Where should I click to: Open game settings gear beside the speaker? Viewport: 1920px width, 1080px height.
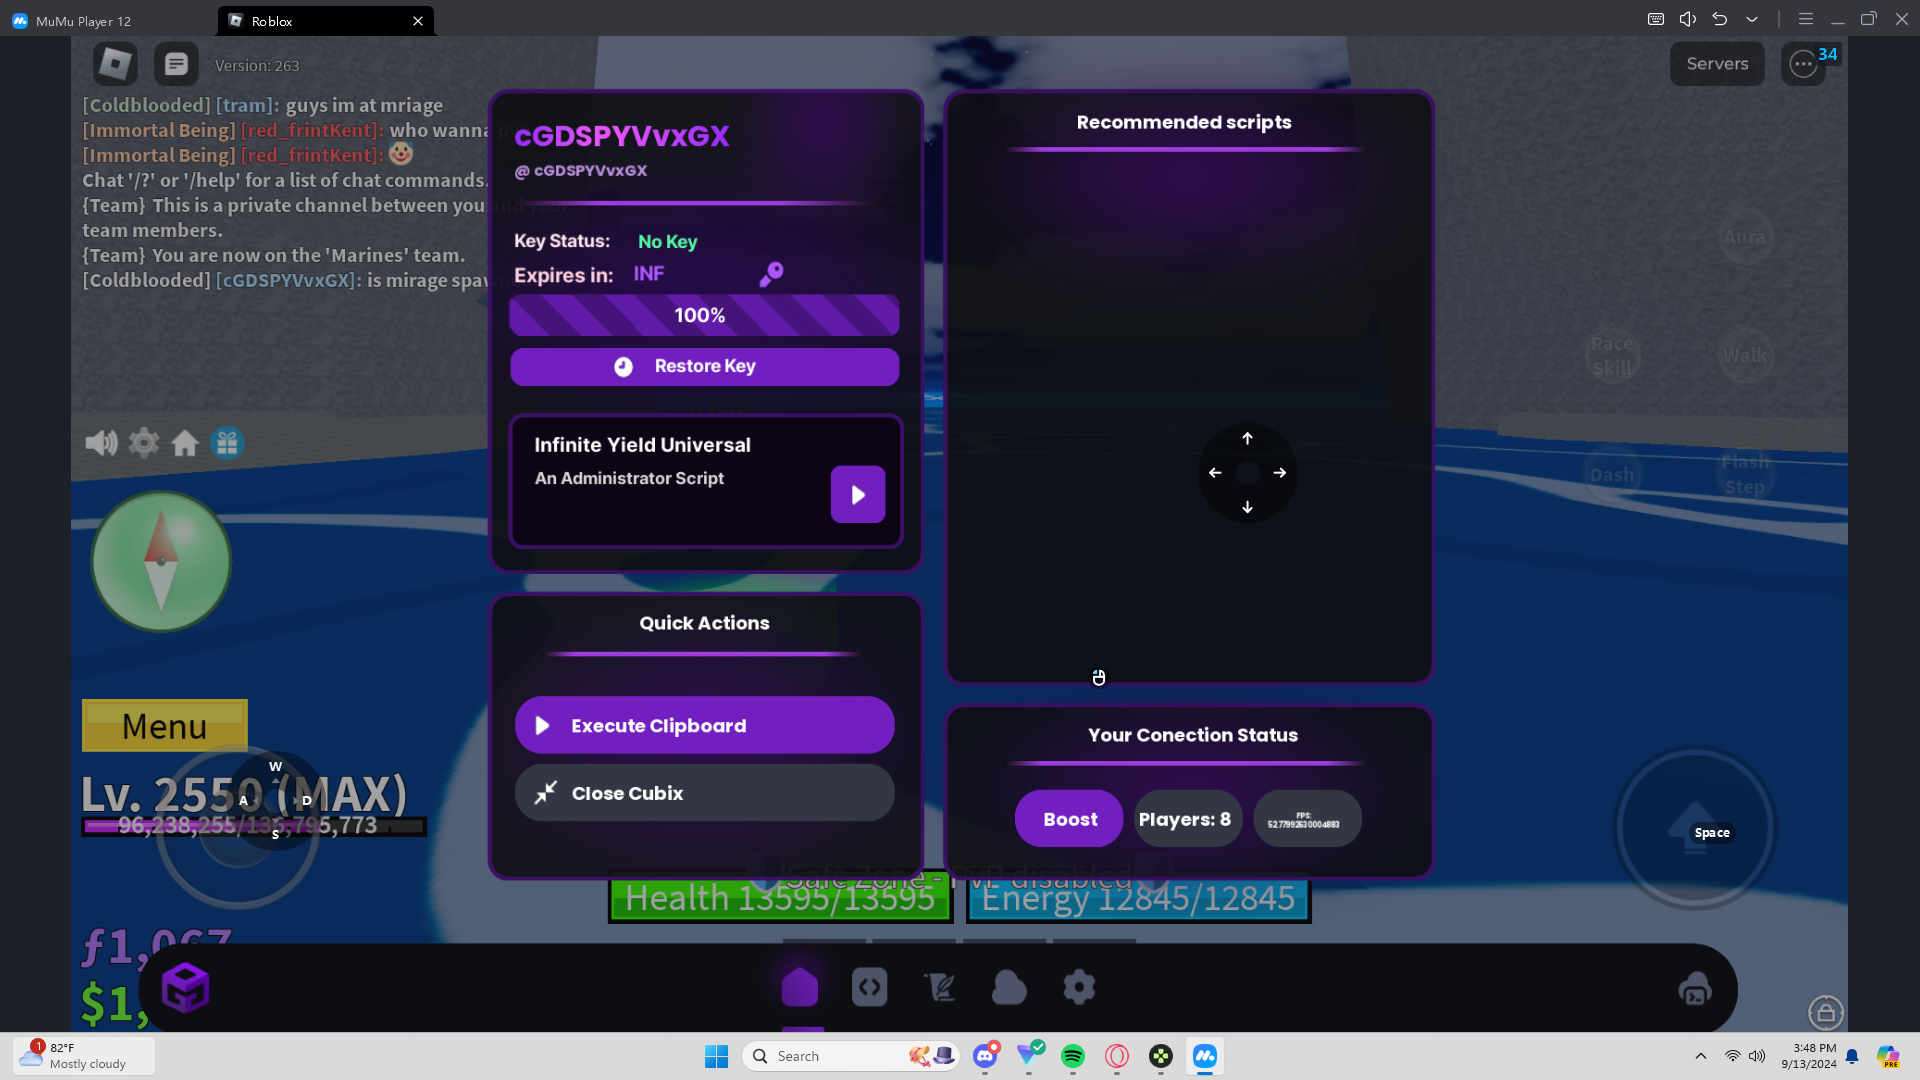click(x=144, y=442)
